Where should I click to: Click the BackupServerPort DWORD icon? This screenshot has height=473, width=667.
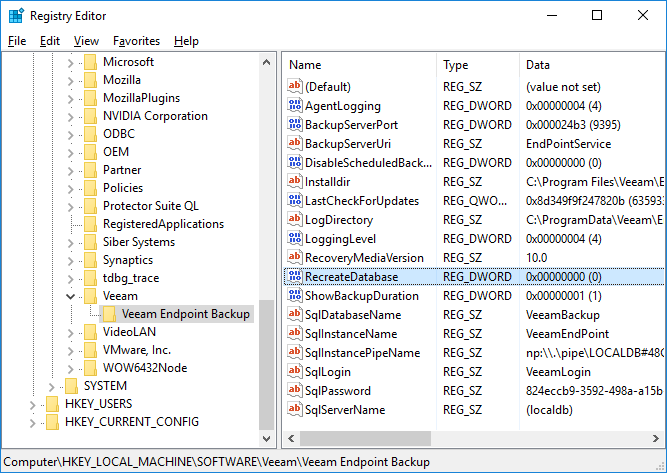coord(295,125)
